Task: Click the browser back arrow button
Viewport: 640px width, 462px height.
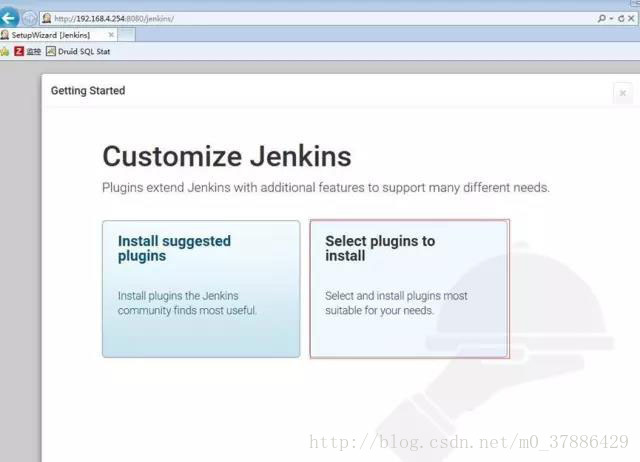Action: (8, 18)
